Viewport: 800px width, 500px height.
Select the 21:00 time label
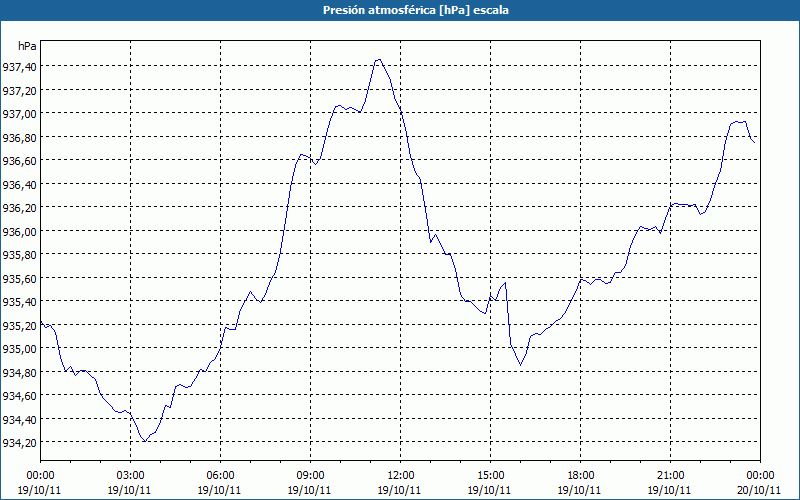(x=670, y=476)
